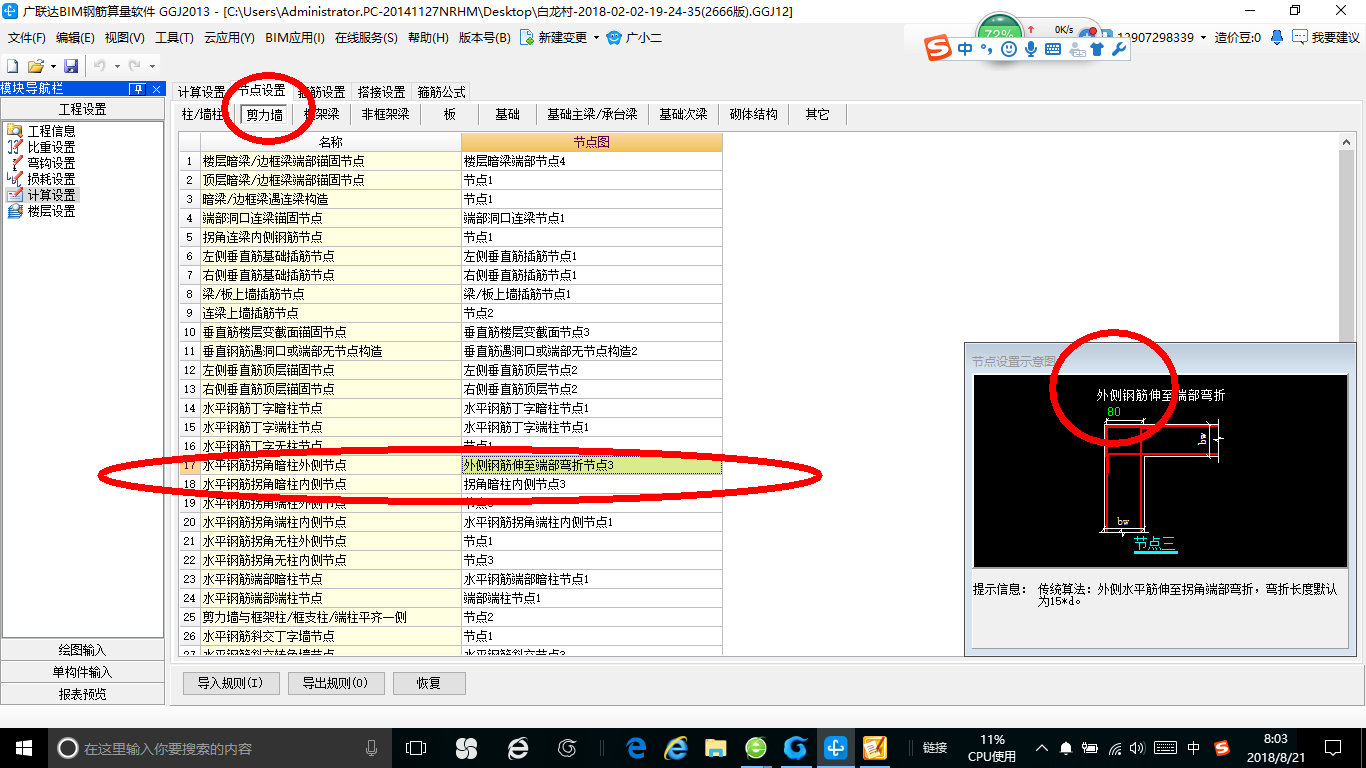Click the 节点三 link in diagram

(x=1154, y=543)
